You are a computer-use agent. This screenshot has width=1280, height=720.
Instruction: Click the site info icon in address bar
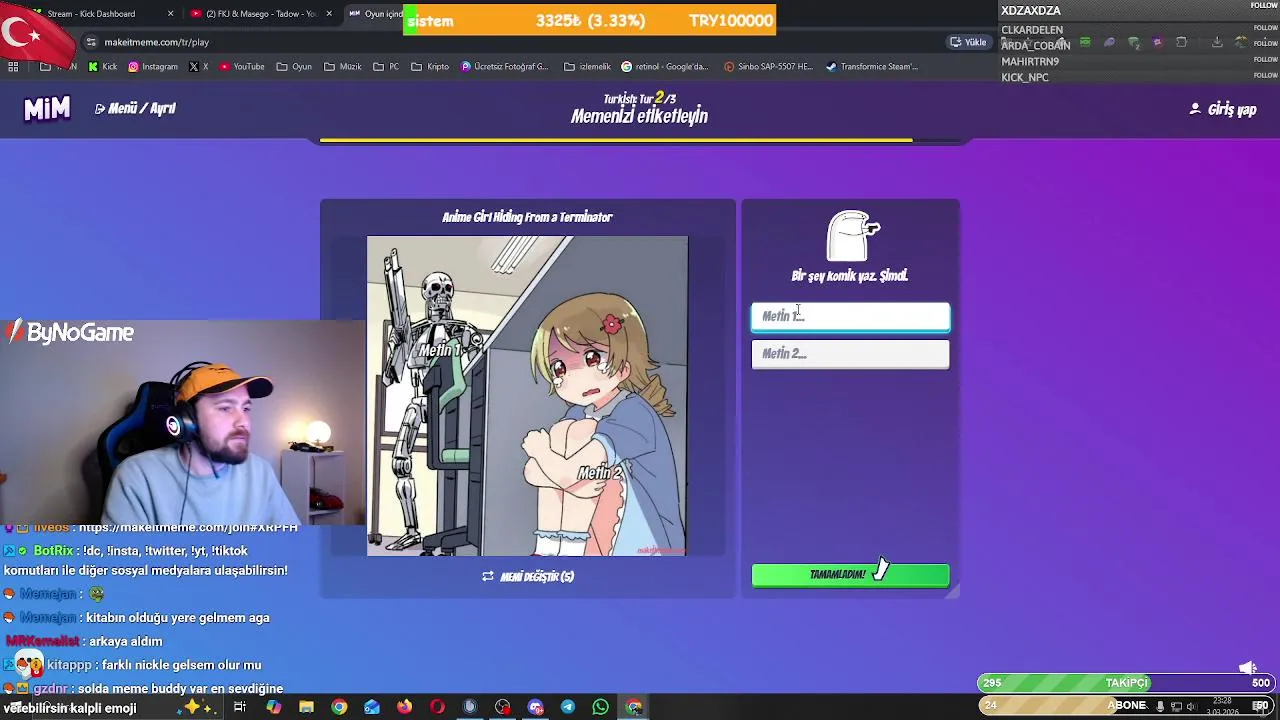click(91, 42)
